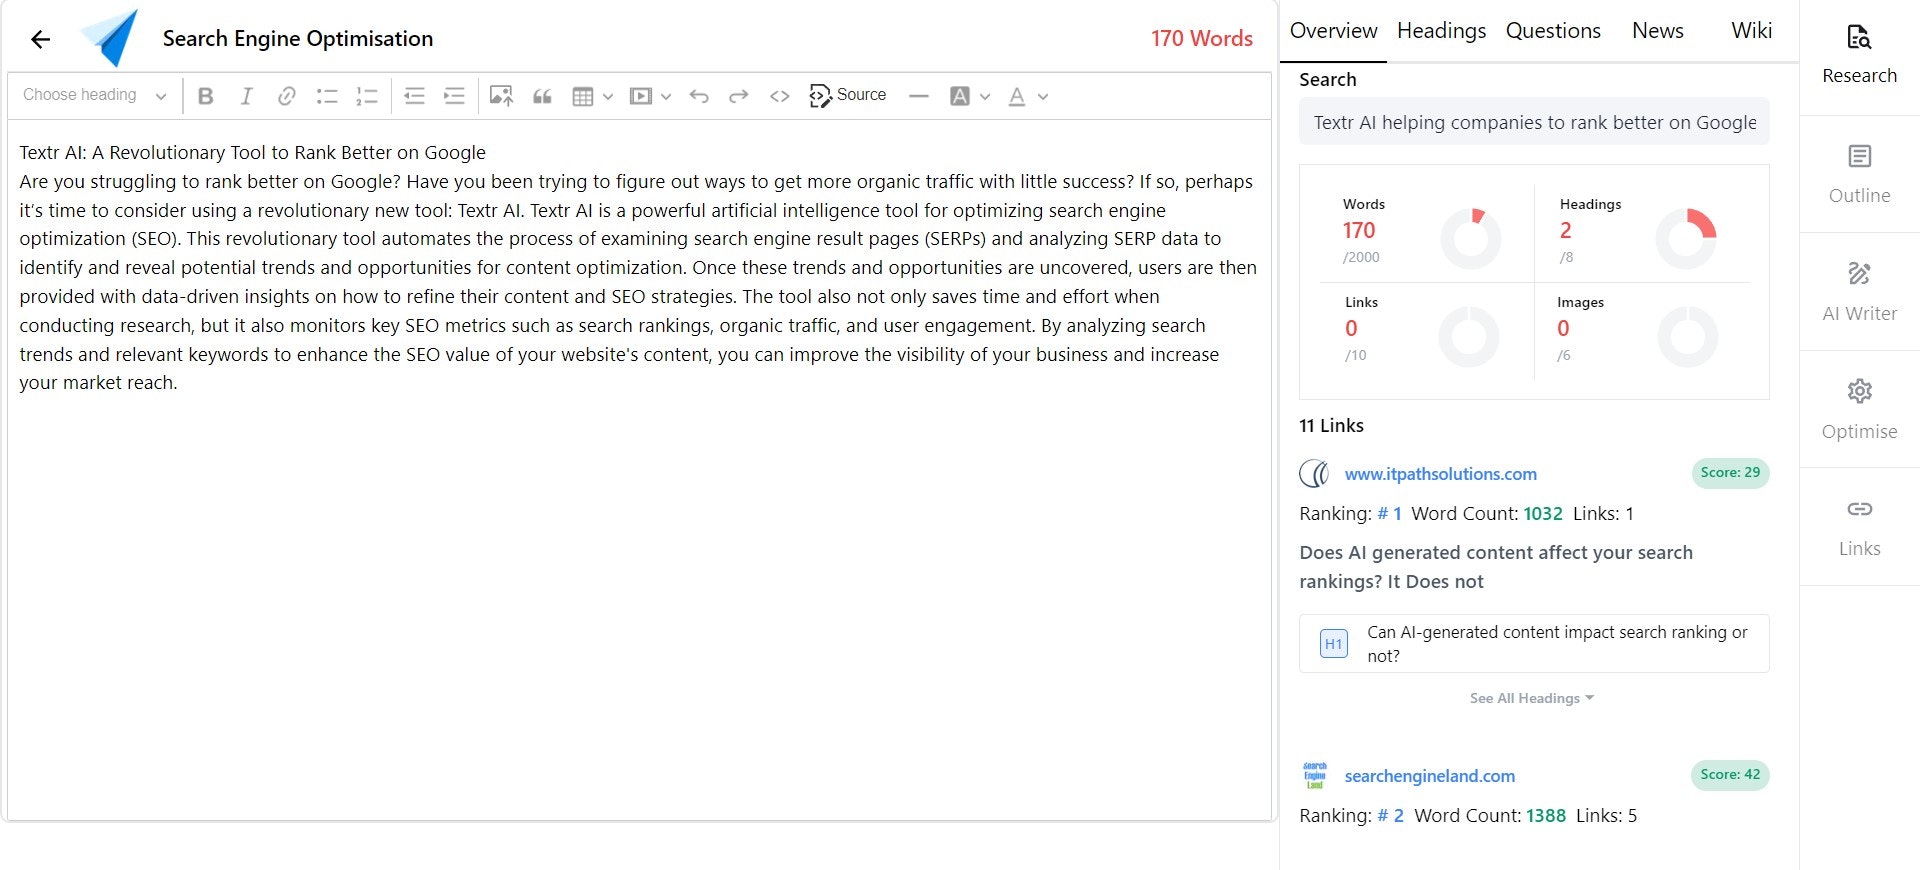1920x870 pixels.
Task: Insert a block quote
Action: click(x=542, y=96)
